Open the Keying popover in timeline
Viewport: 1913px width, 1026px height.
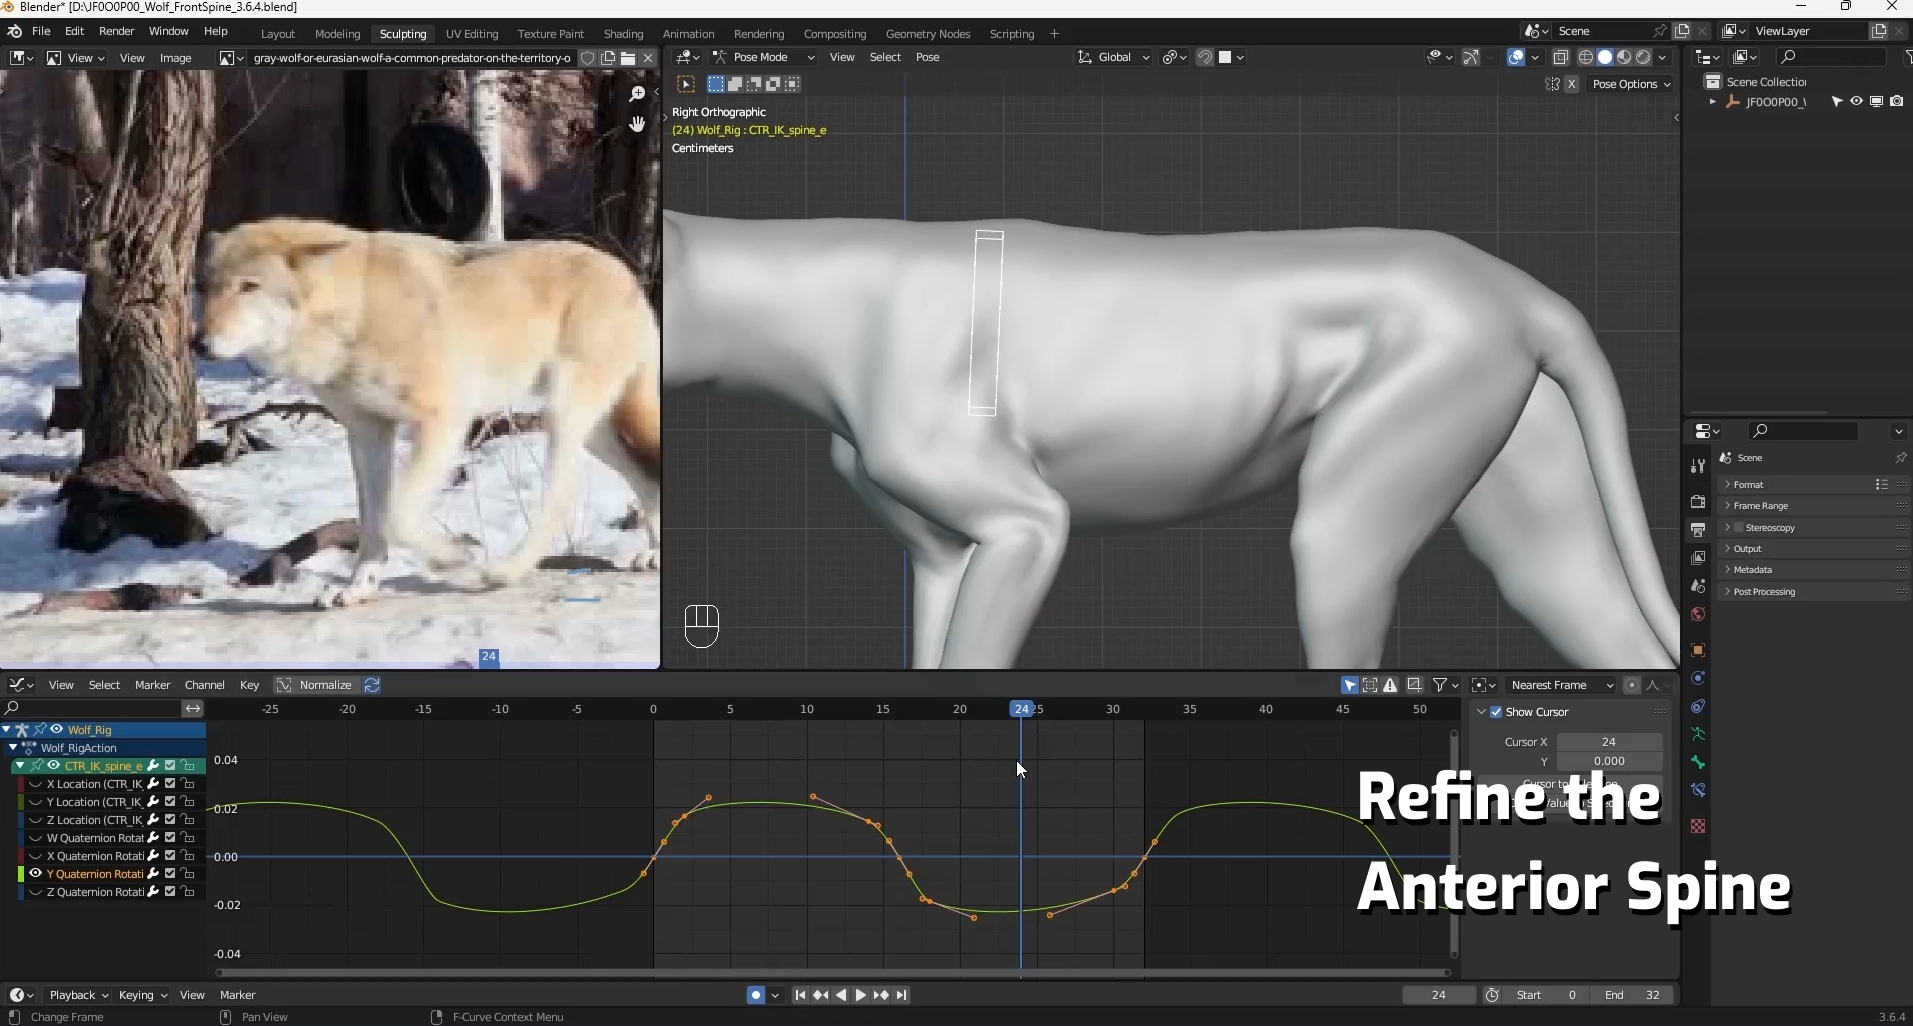142,995
